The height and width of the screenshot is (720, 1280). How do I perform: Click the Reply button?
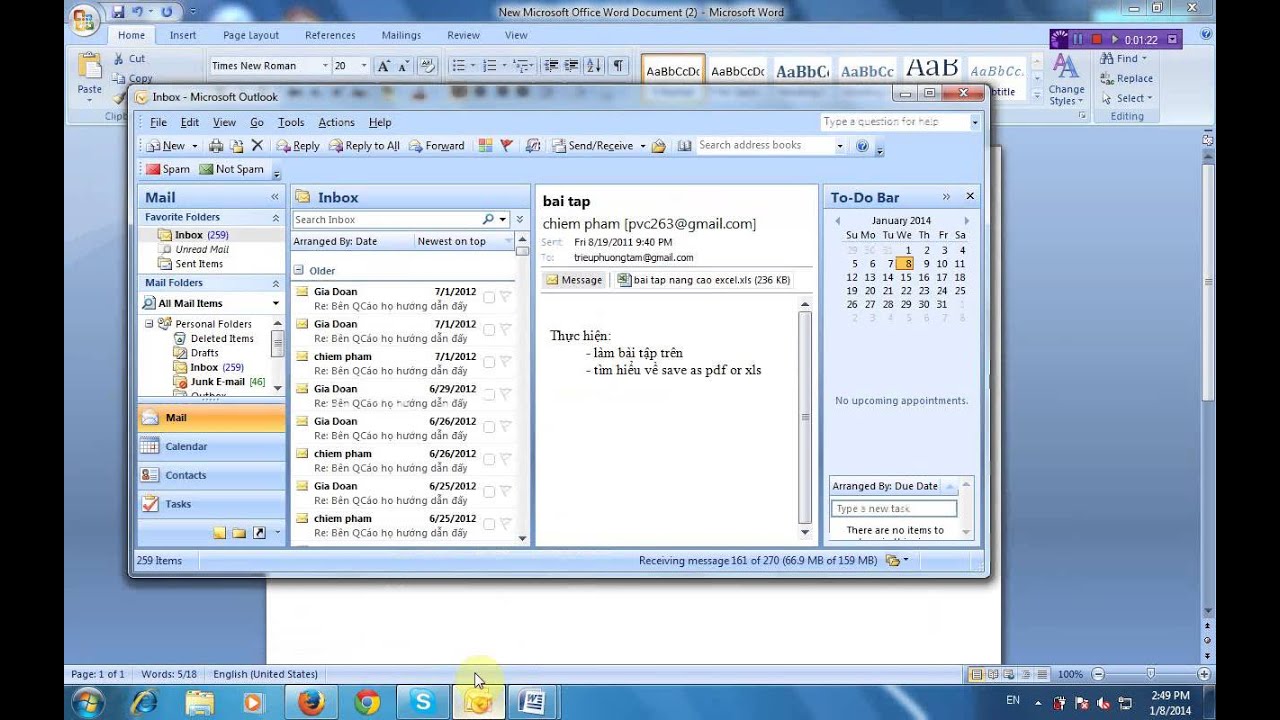pyautogui.click(x=298, y=146)
